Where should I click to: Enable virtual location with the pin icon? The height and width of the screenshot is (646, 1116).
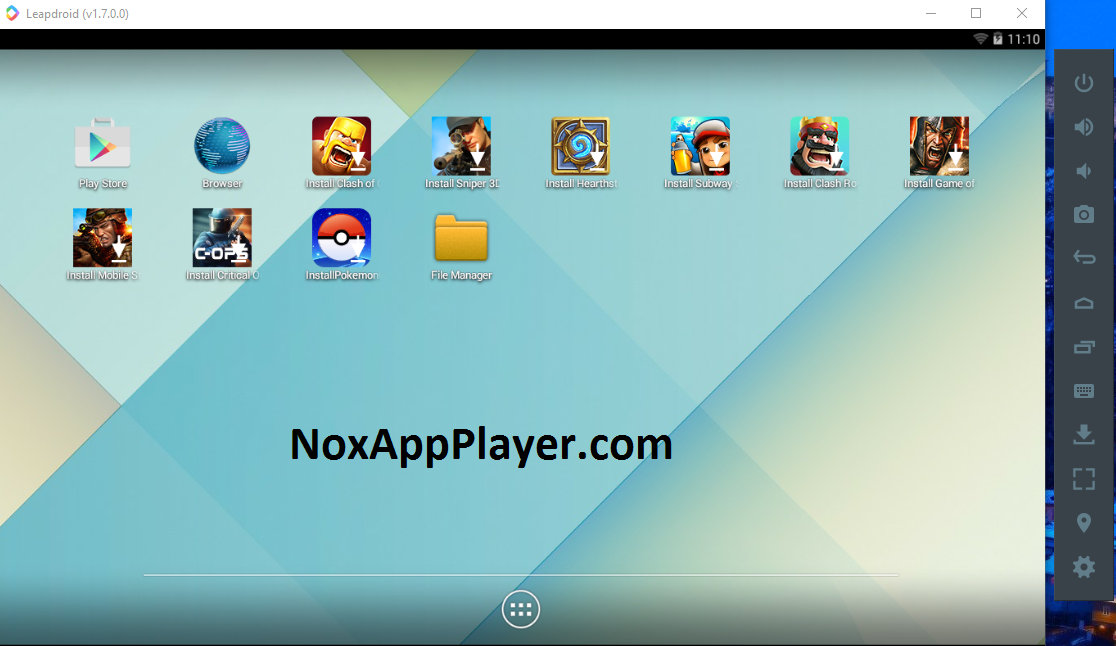[1083, 522]
